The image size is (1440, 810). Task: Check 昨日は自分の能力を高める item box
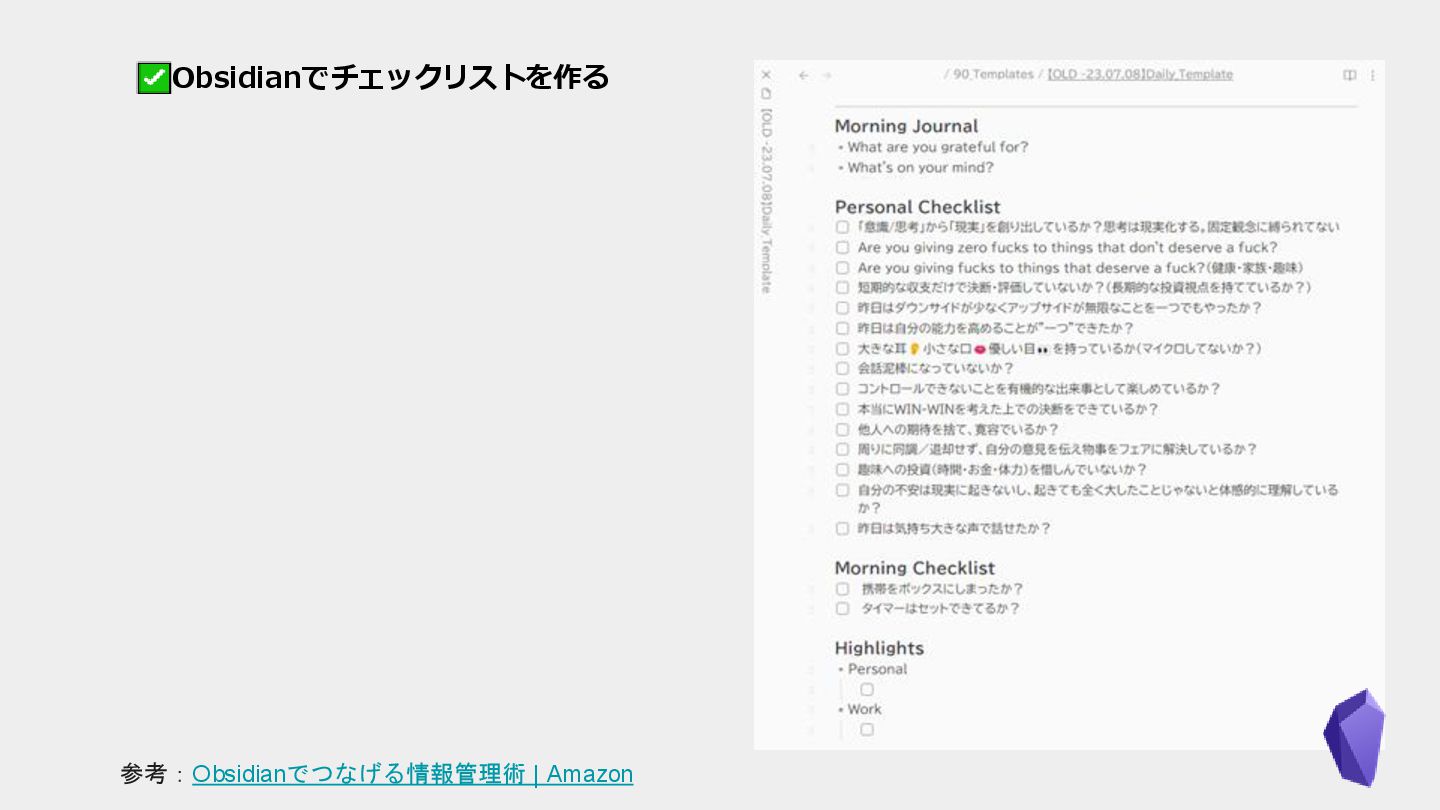(x=842, y=328)
